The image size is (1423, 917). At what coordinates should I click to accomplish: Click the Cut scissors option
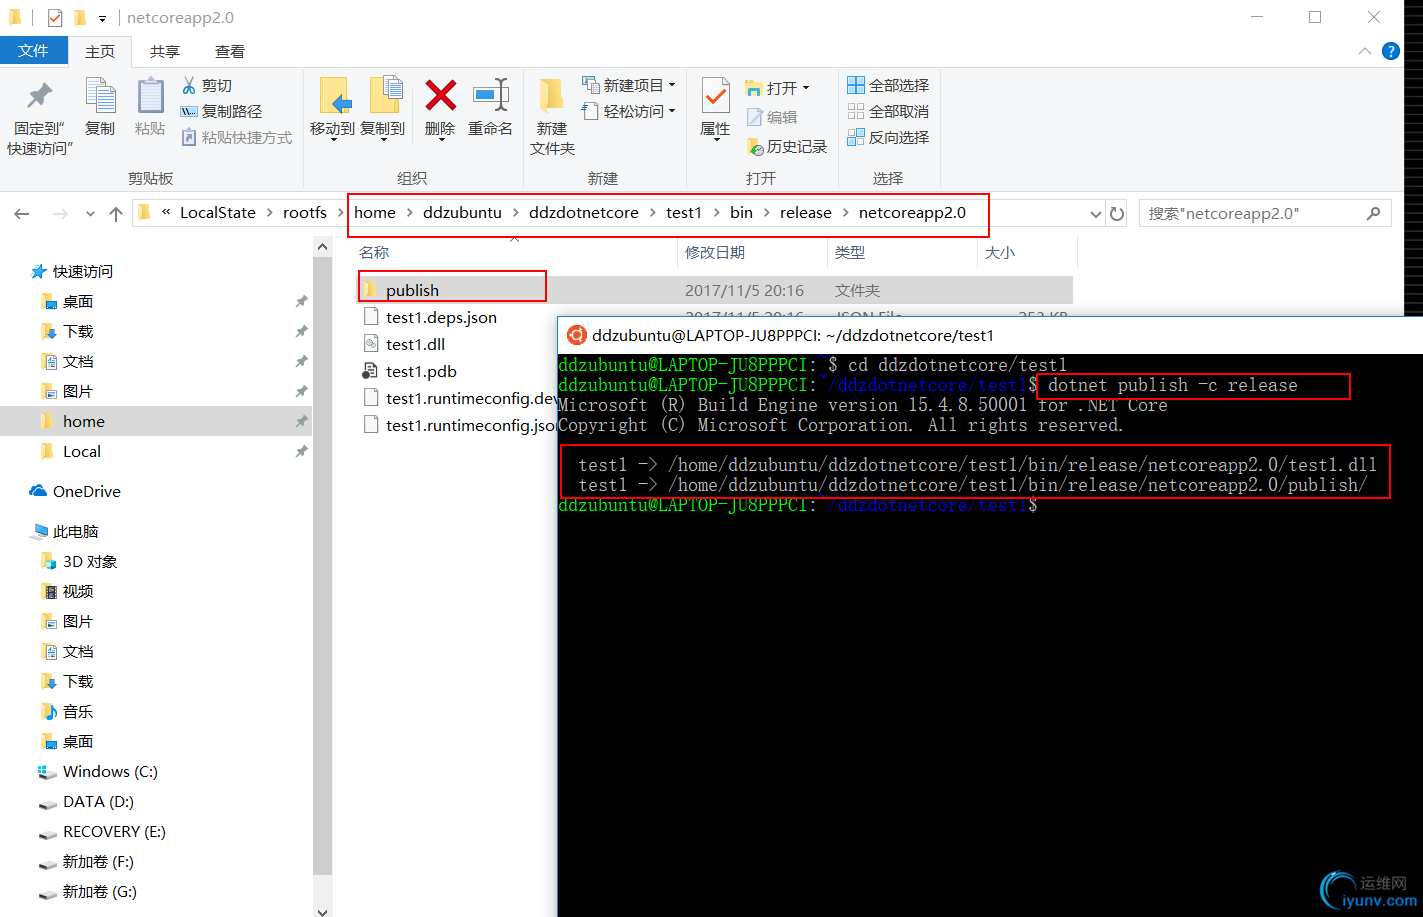(207, 86)
